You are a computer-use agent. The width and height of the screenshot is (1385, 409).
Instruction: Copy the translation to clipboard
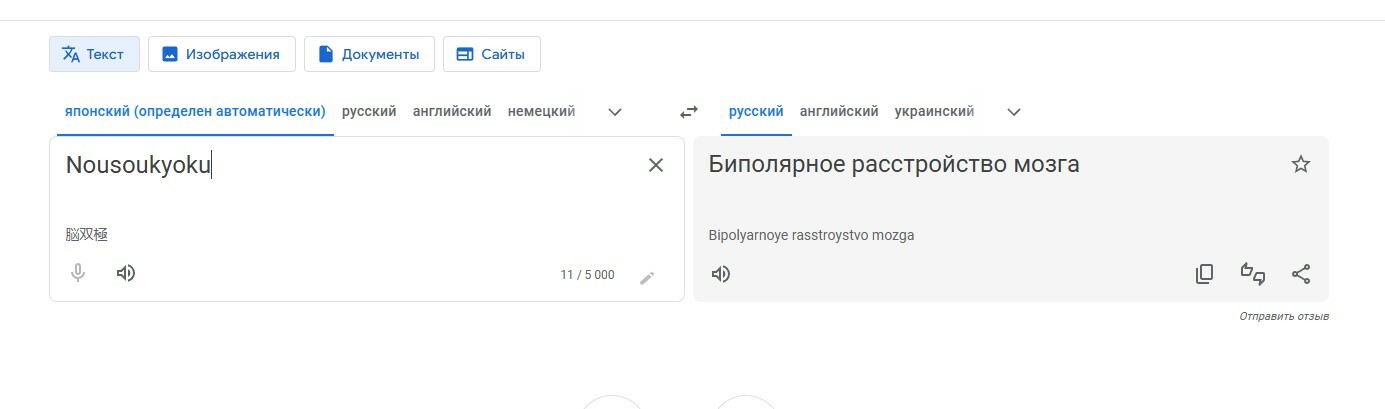tap(1205, 274)
